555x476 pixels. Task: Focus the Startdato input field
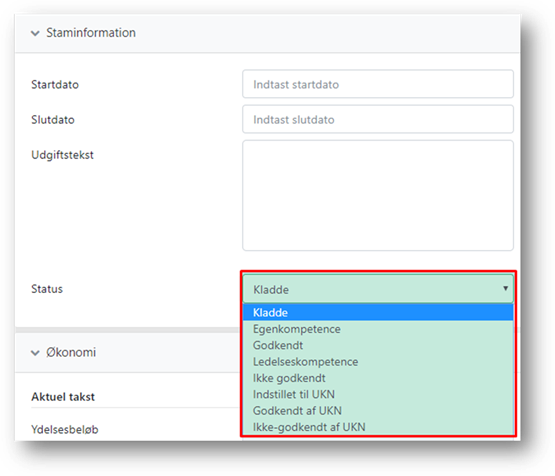(x=378, y=84)
